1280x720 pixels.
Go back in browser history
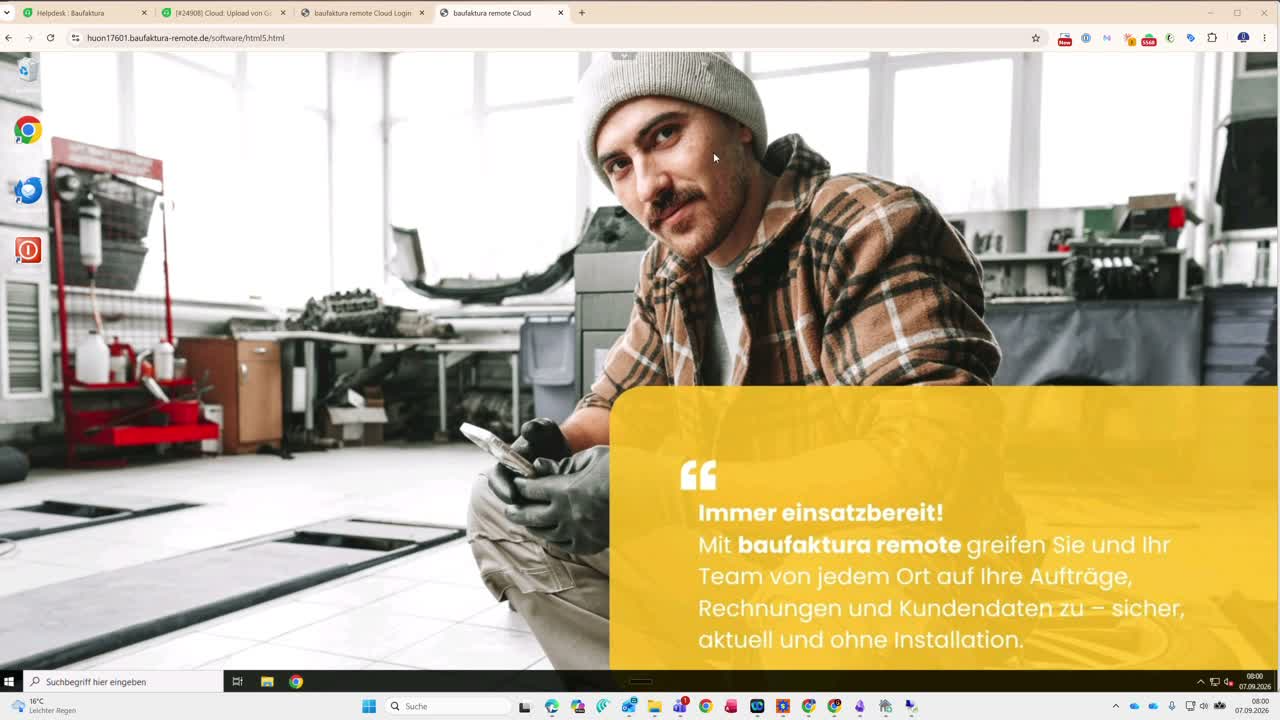click(x=9, y=38)
